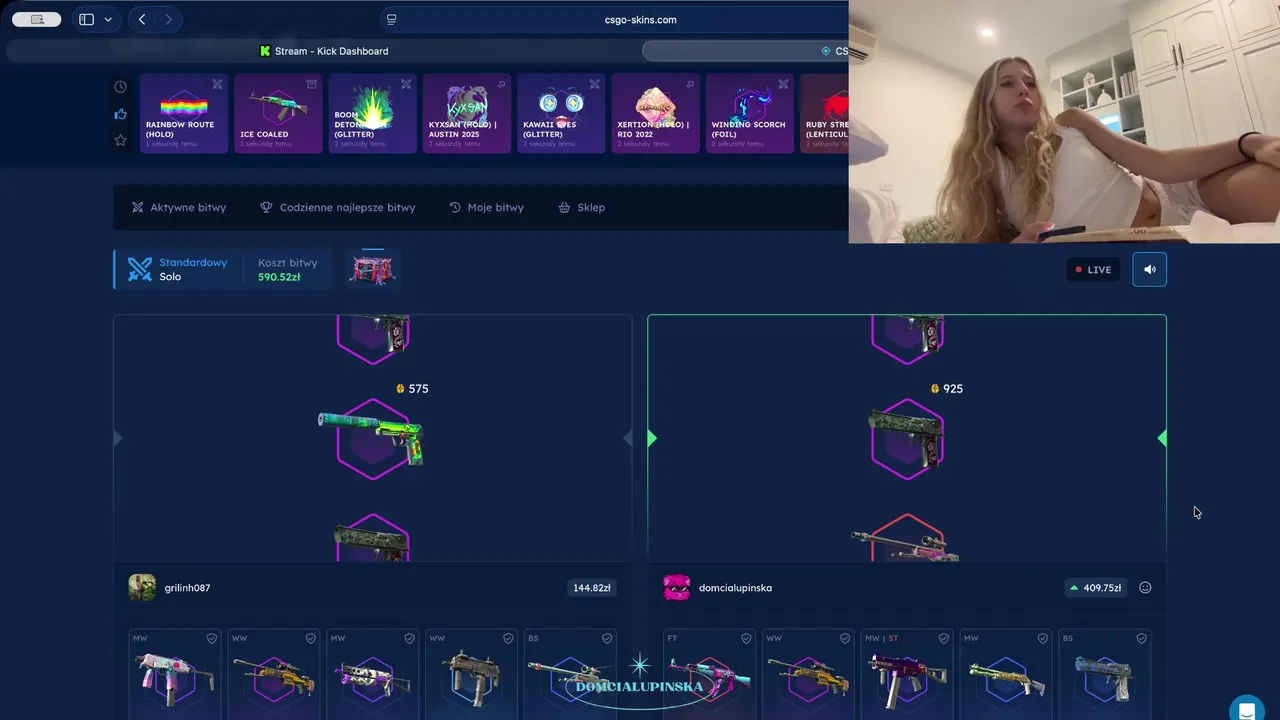1280x720 pixels.
Task: Click shield icon on grilinh087's first WW item
Action: (311, 638)
